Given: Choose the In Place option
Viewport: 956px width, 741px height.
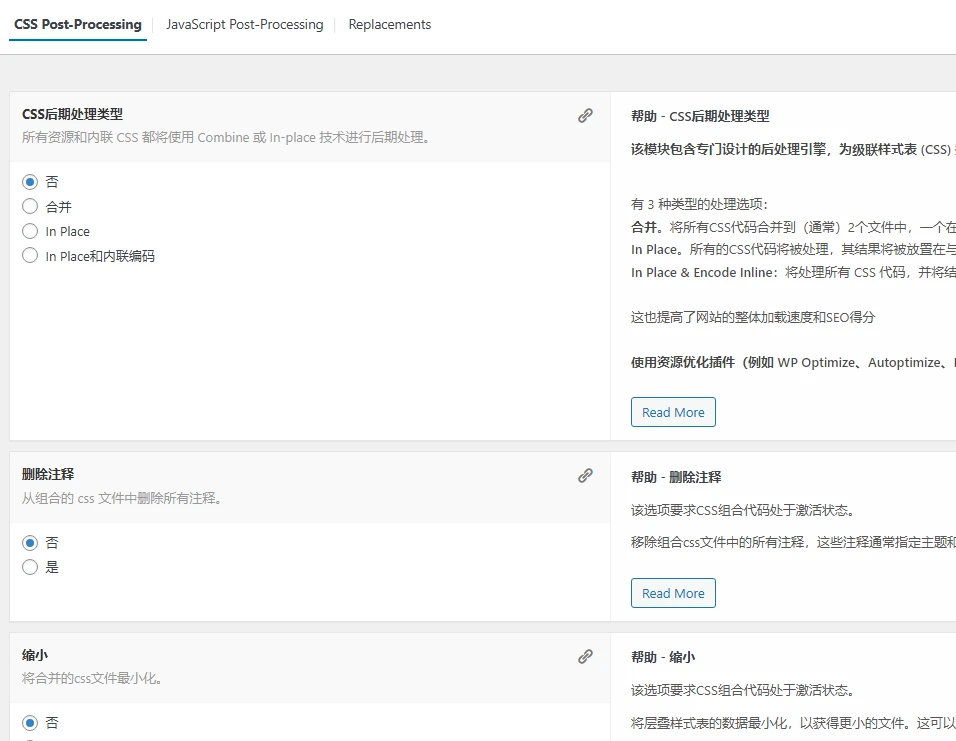Looking at the screenshot, I should pyautogui.click(x=30, y=231).
